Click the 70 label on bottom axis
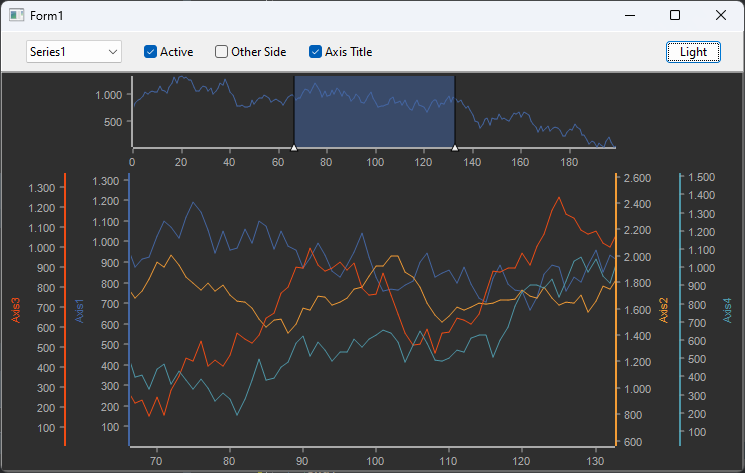 click(156, 461)
